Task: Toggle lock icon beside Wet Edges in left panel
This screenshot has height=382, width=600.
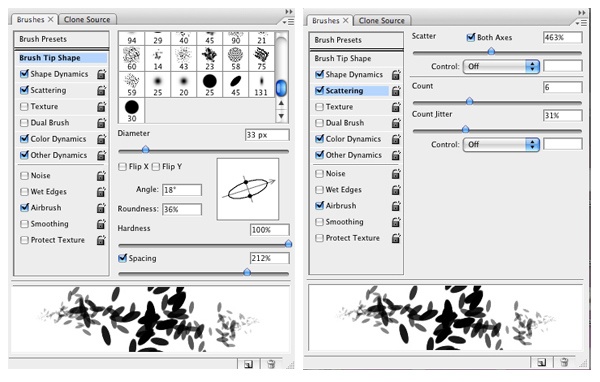Action: [101, 192]
